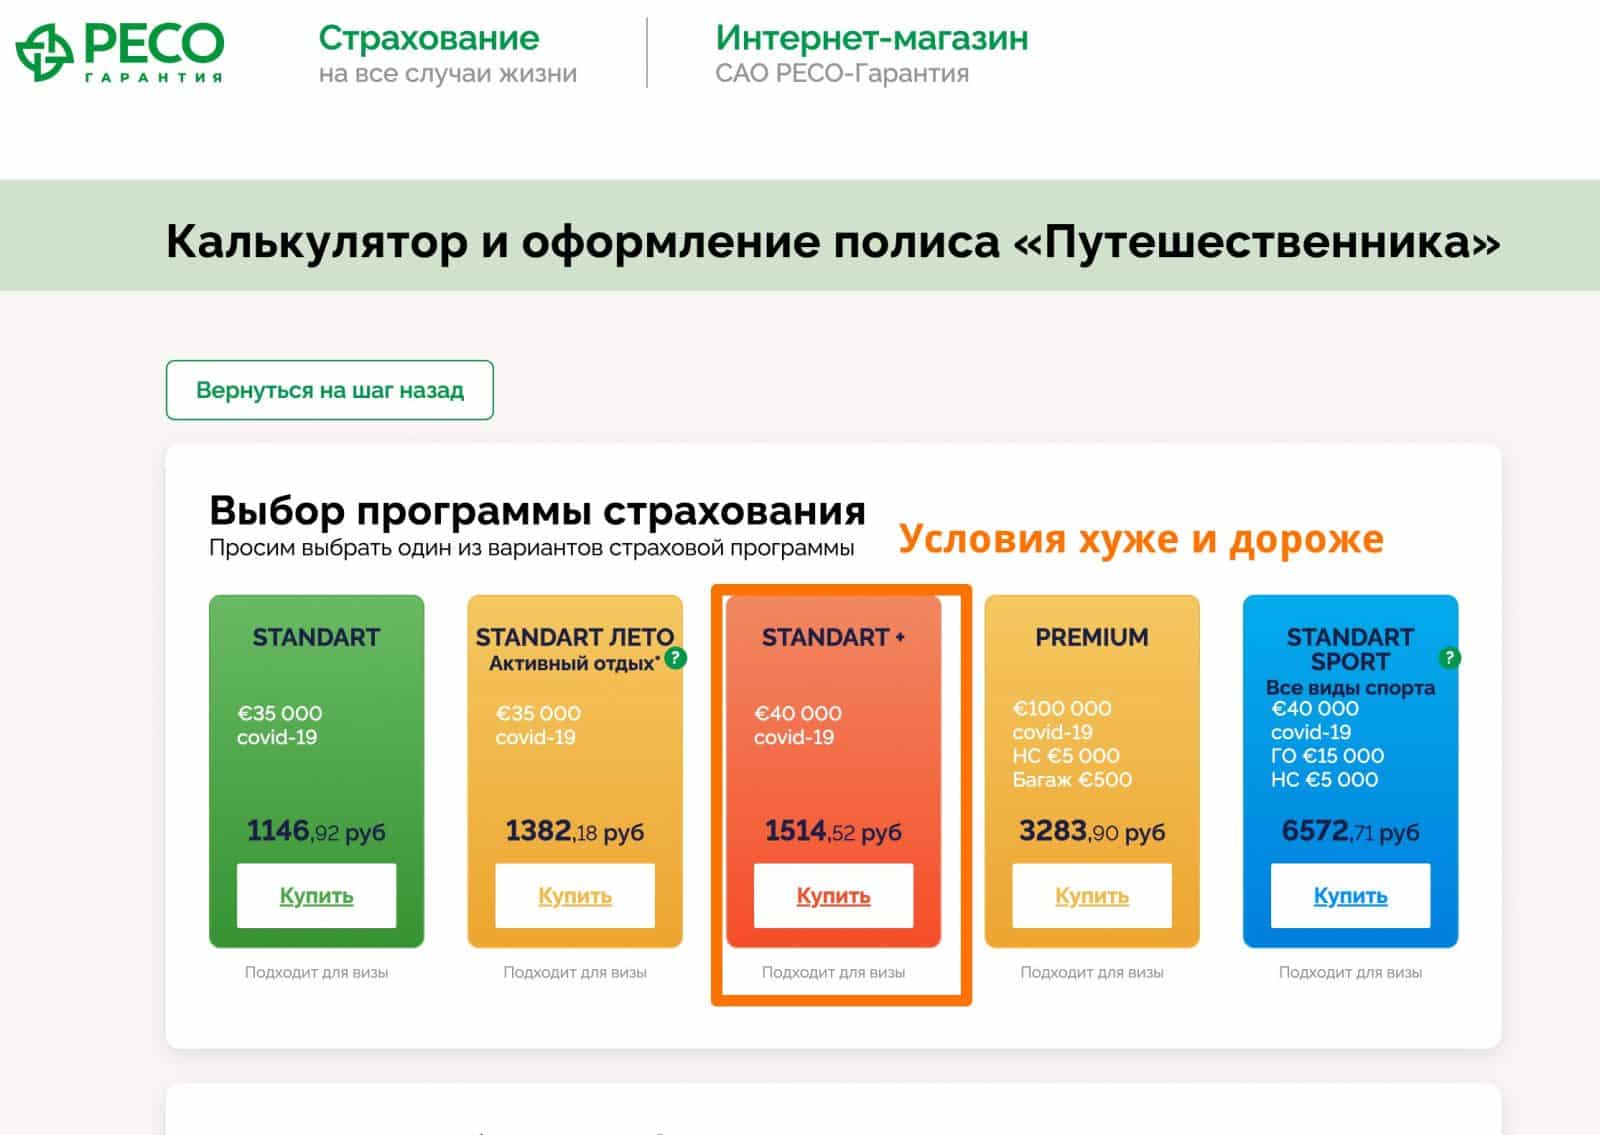Viewport: 1600px width, 1135px height.
Task: Click the Калькулятор и оформление полиса heading
Action: pyautogui.click(x=833, y=241)
